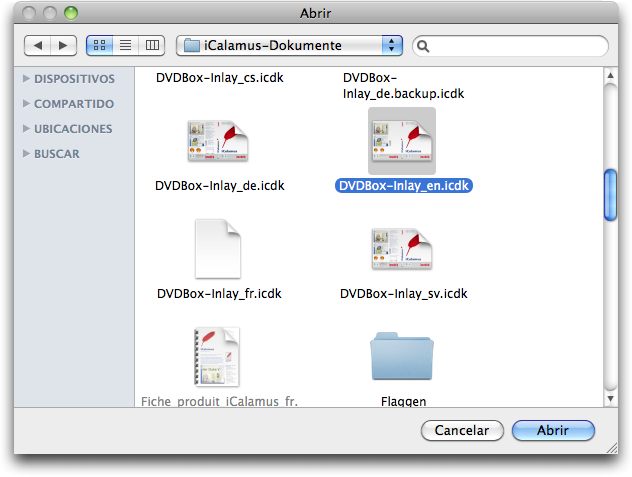The width and height of the screenshot is (632, 477).
Task: Switch to column view mode
Action: point(152,45)
